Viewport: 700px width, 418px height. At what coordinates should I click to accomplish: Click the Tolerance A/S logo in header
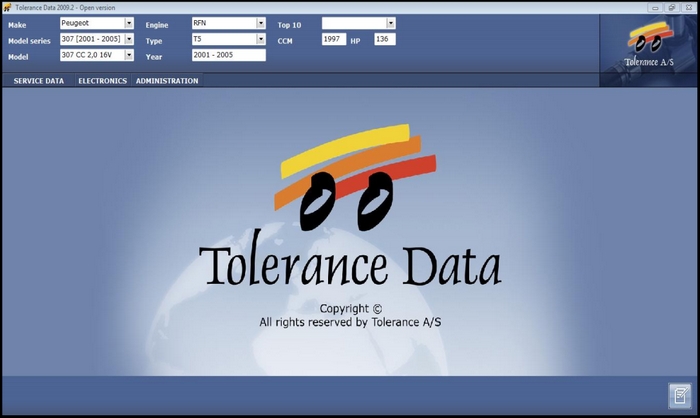pyautogui.click(x=650, y=45)
